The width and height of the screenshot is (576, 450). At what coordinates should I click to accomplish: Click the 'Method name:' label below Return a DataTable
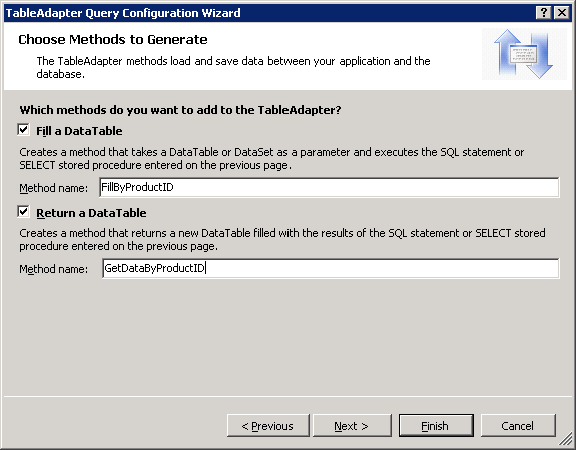click(x=54, y=269)
